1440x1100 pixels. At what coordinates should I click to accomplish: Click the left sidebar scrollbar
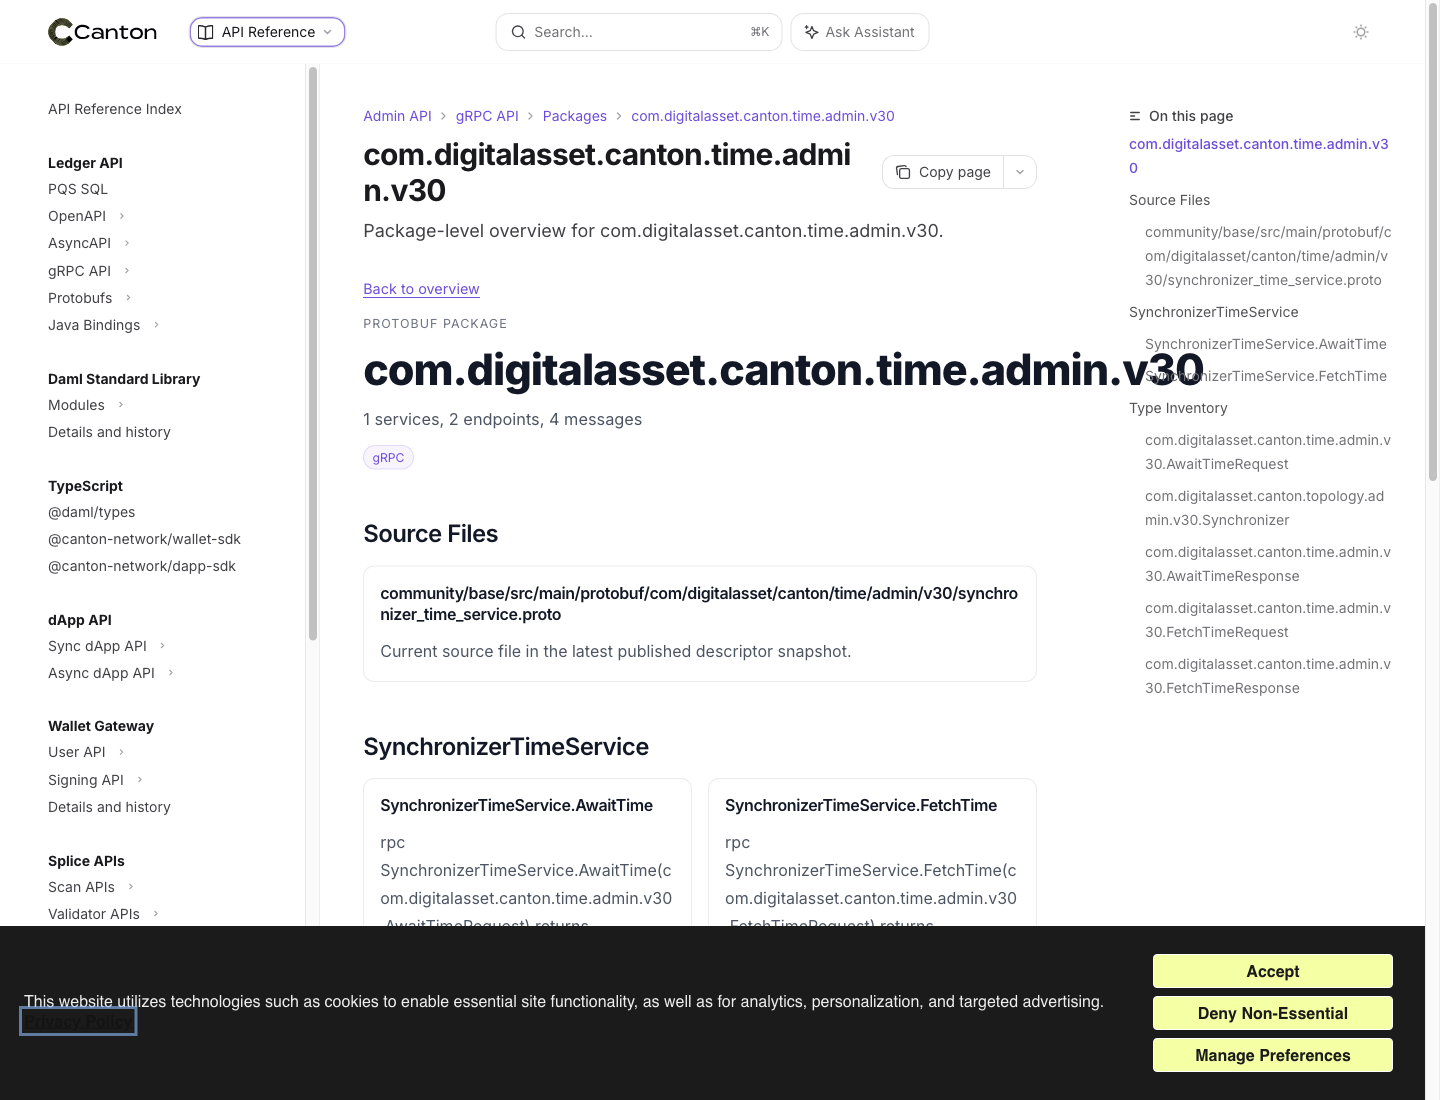pos(313,354)
